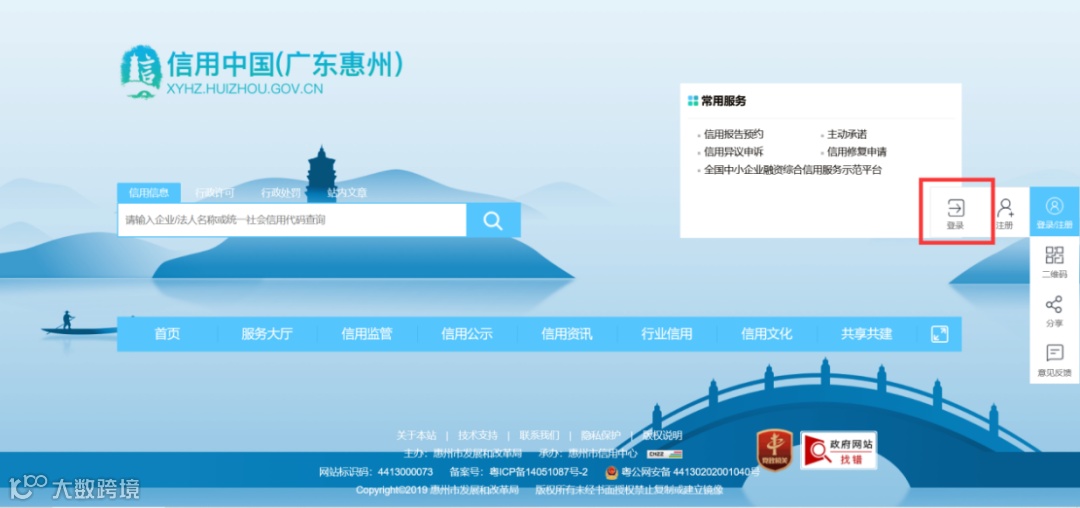The image size is (1080, 508).
Task: Open 服务大厅 menu item
Action: click(x=267, y=334)
